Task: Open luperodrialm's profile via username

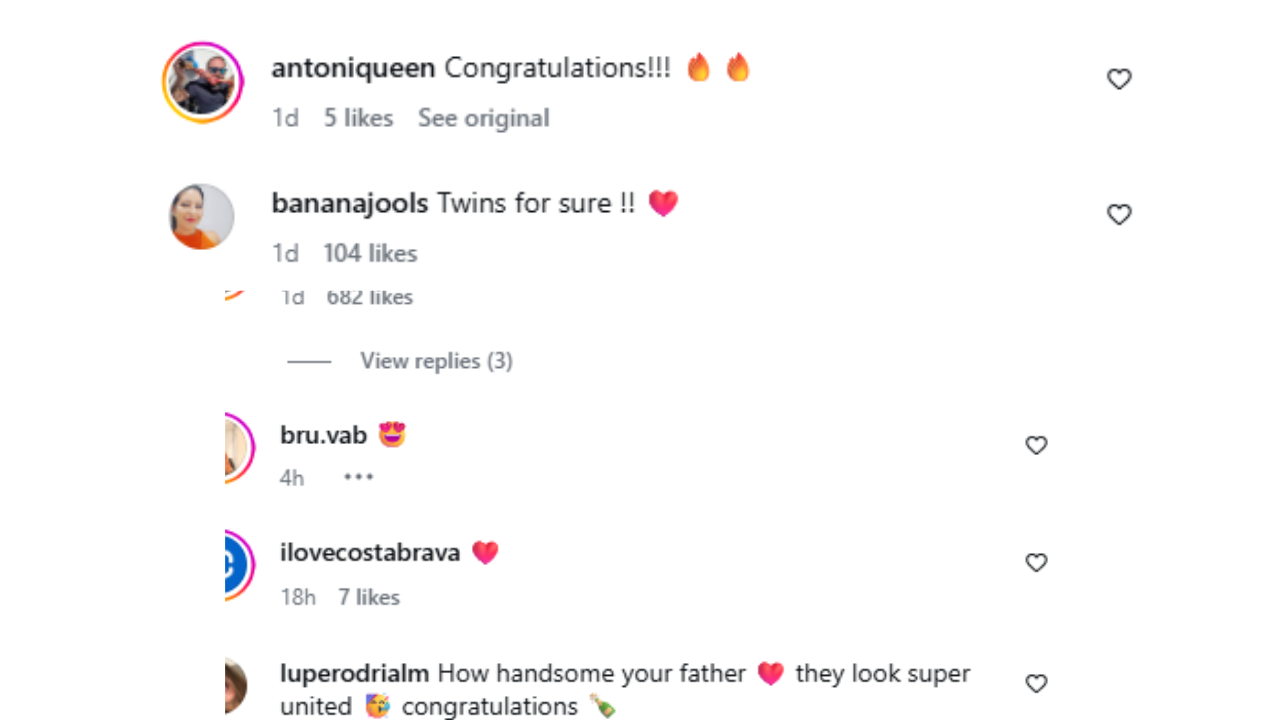Action: coord(354,673)
